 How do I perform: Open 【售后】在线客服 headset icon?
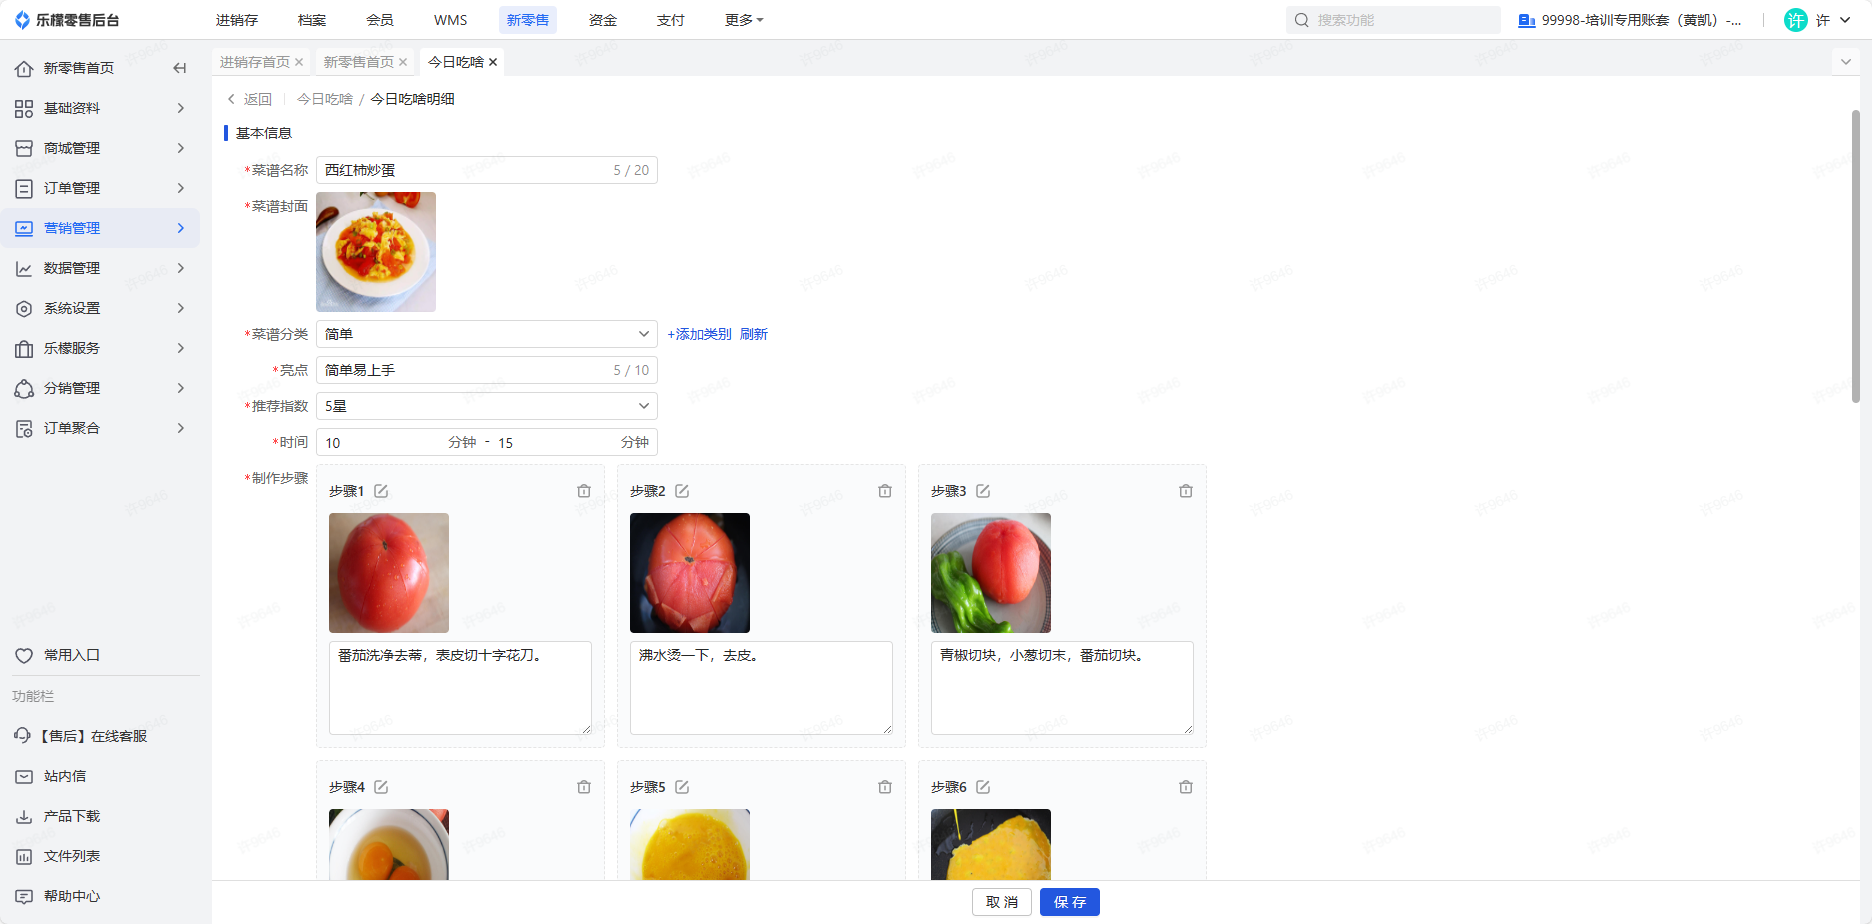[x=23, y=736]
